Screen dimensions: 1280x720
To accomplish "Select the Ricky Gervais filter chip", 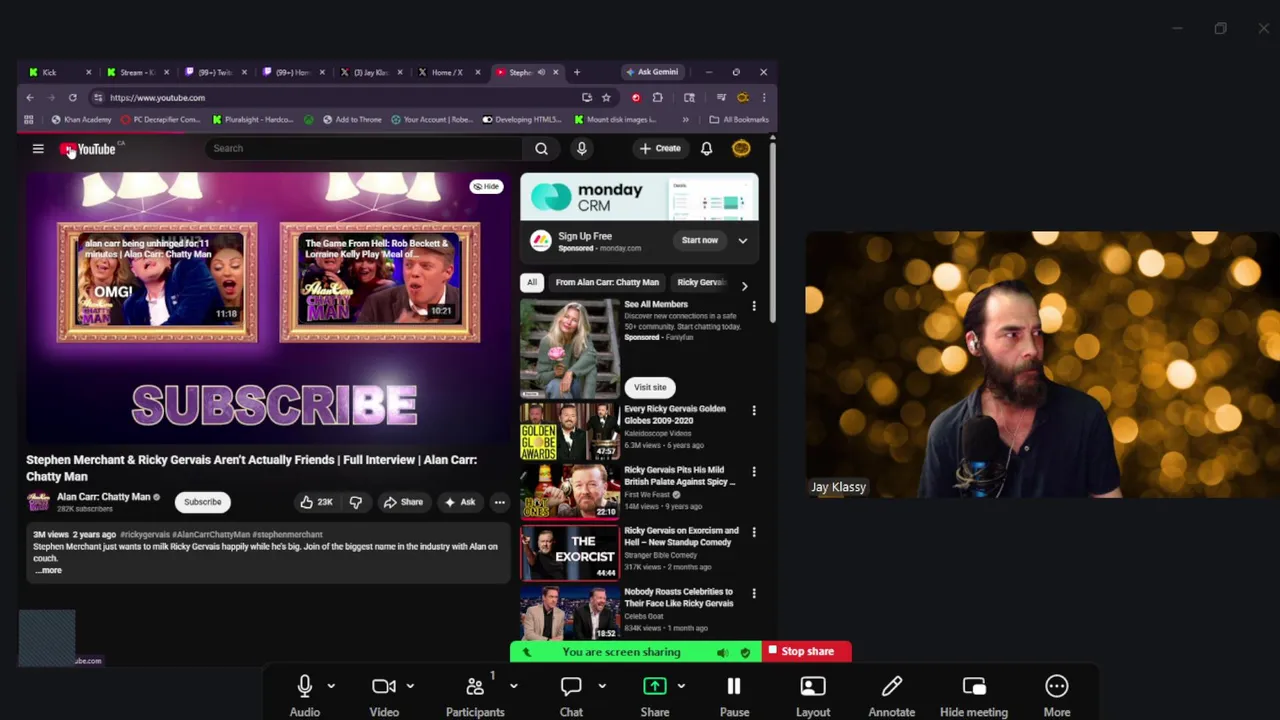I will 700,283.
